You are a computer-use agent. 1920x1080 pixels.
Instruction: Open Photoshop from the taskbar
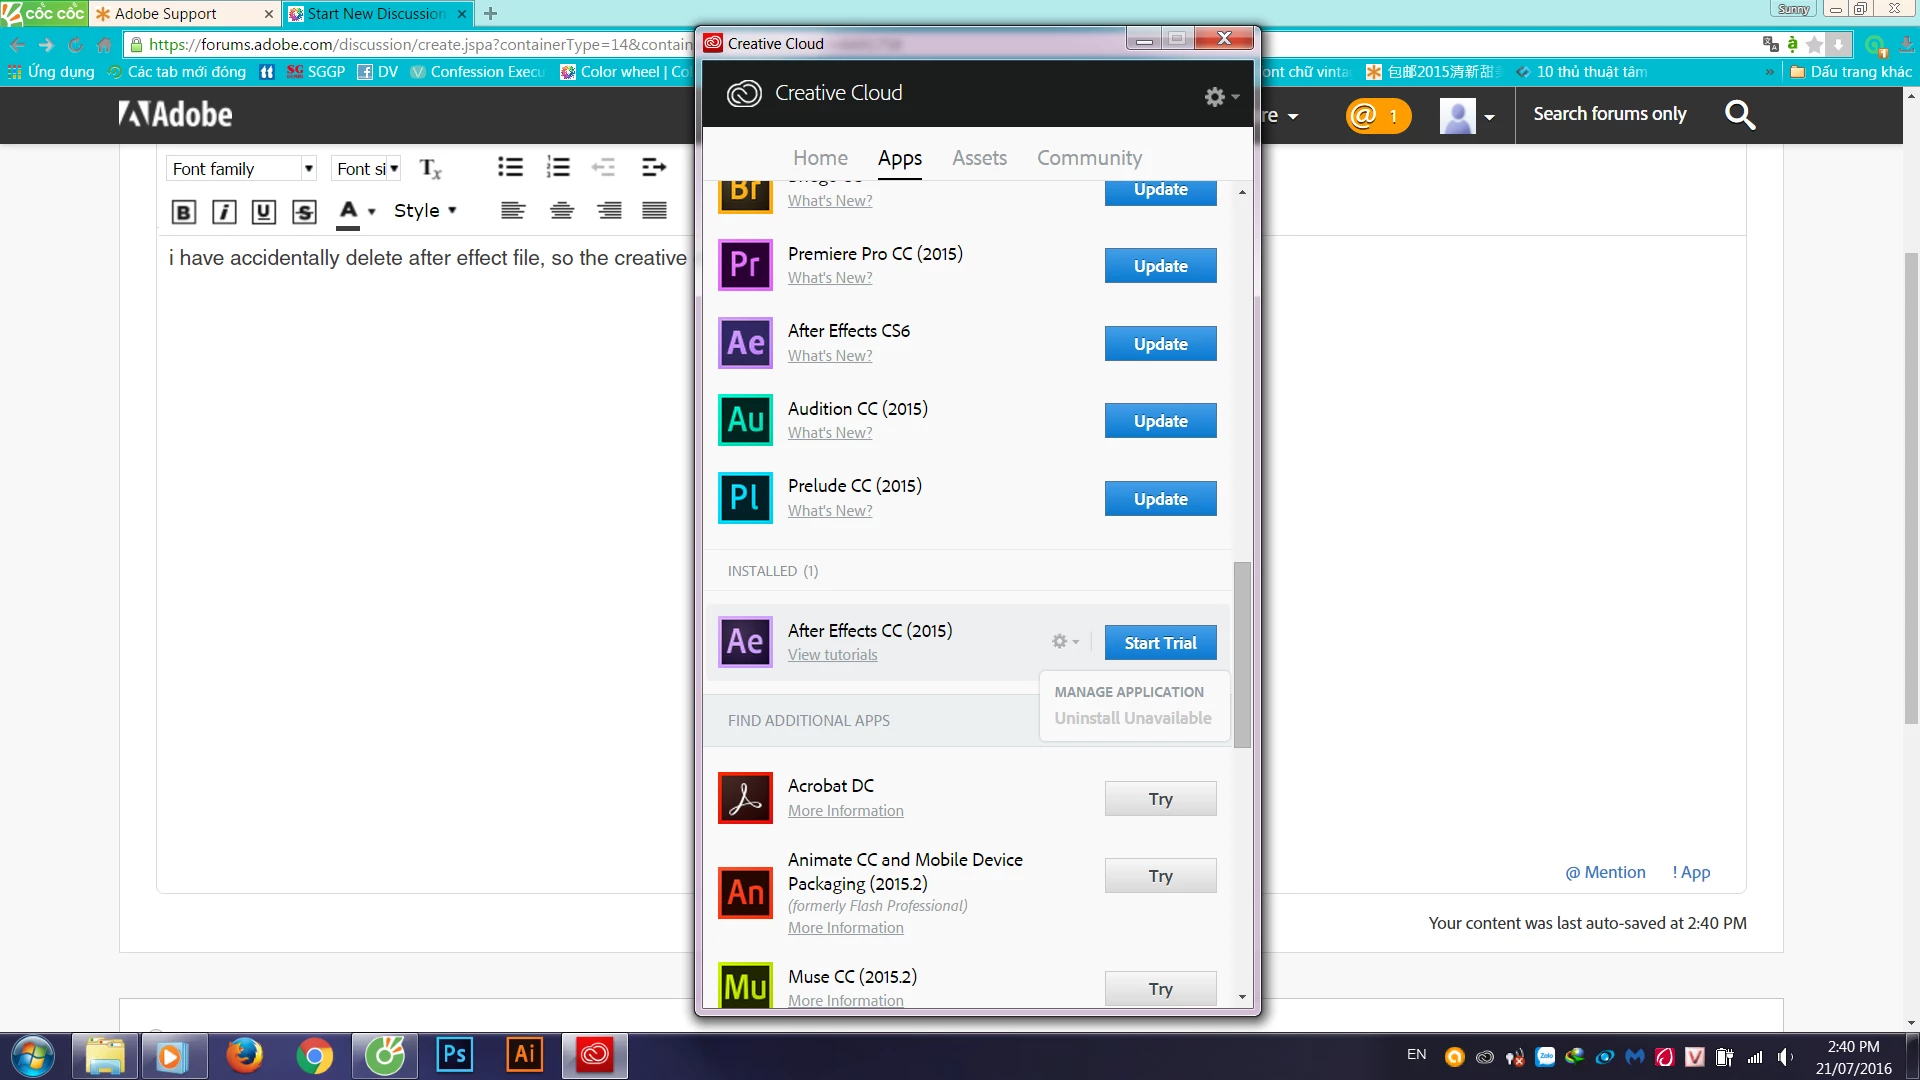(x=454, y=1055)
